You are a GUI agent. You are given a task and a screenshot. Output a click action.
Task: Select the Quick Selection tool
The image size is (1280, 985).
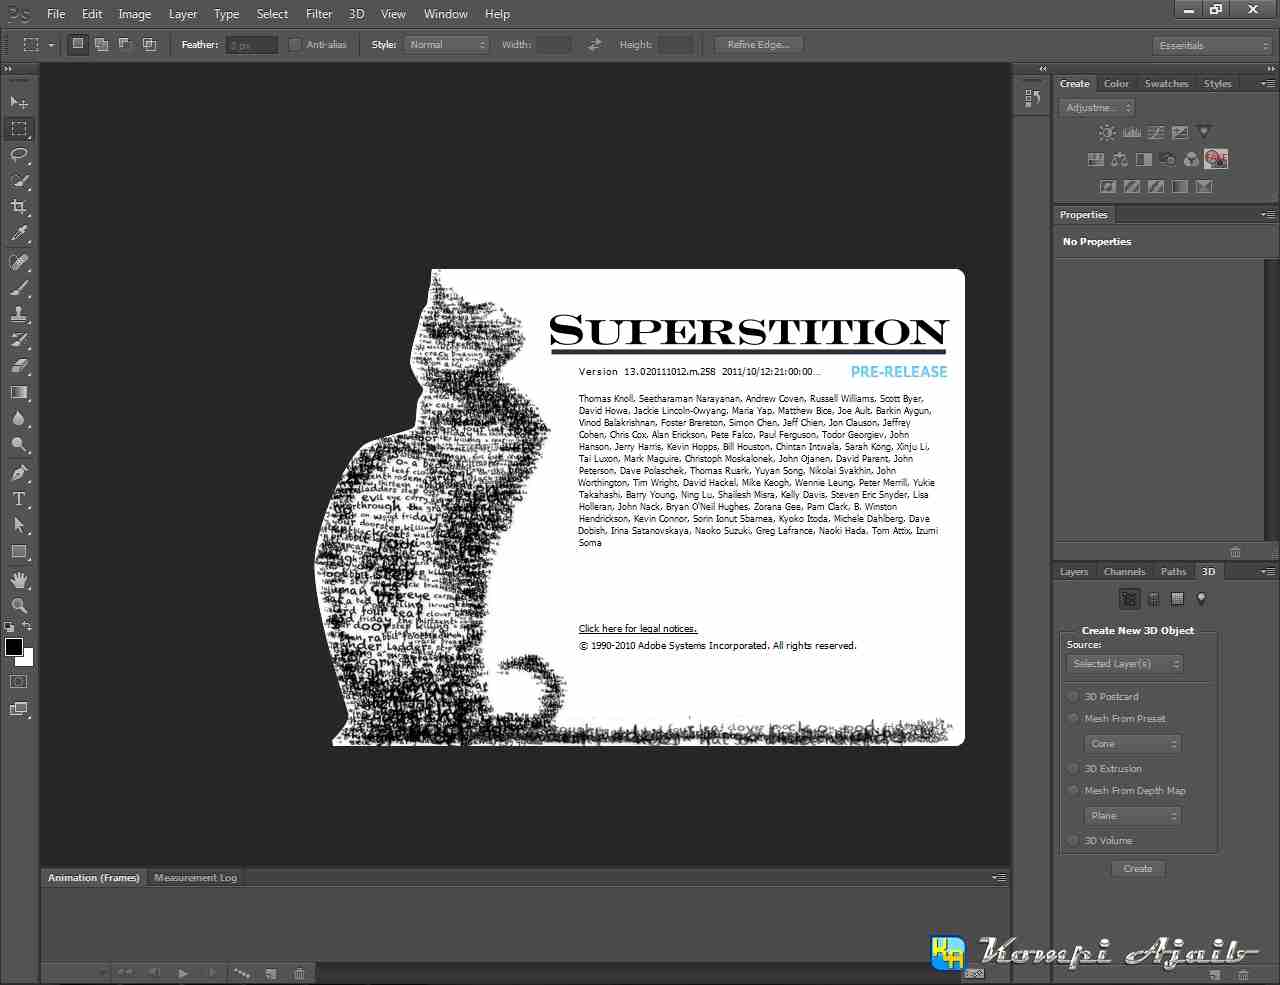19,181
